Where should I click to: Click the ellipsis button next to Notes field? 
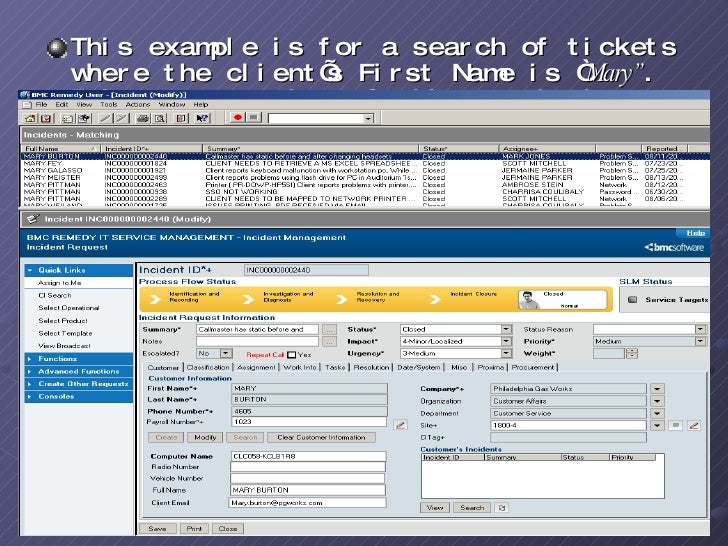coord(329,342)
